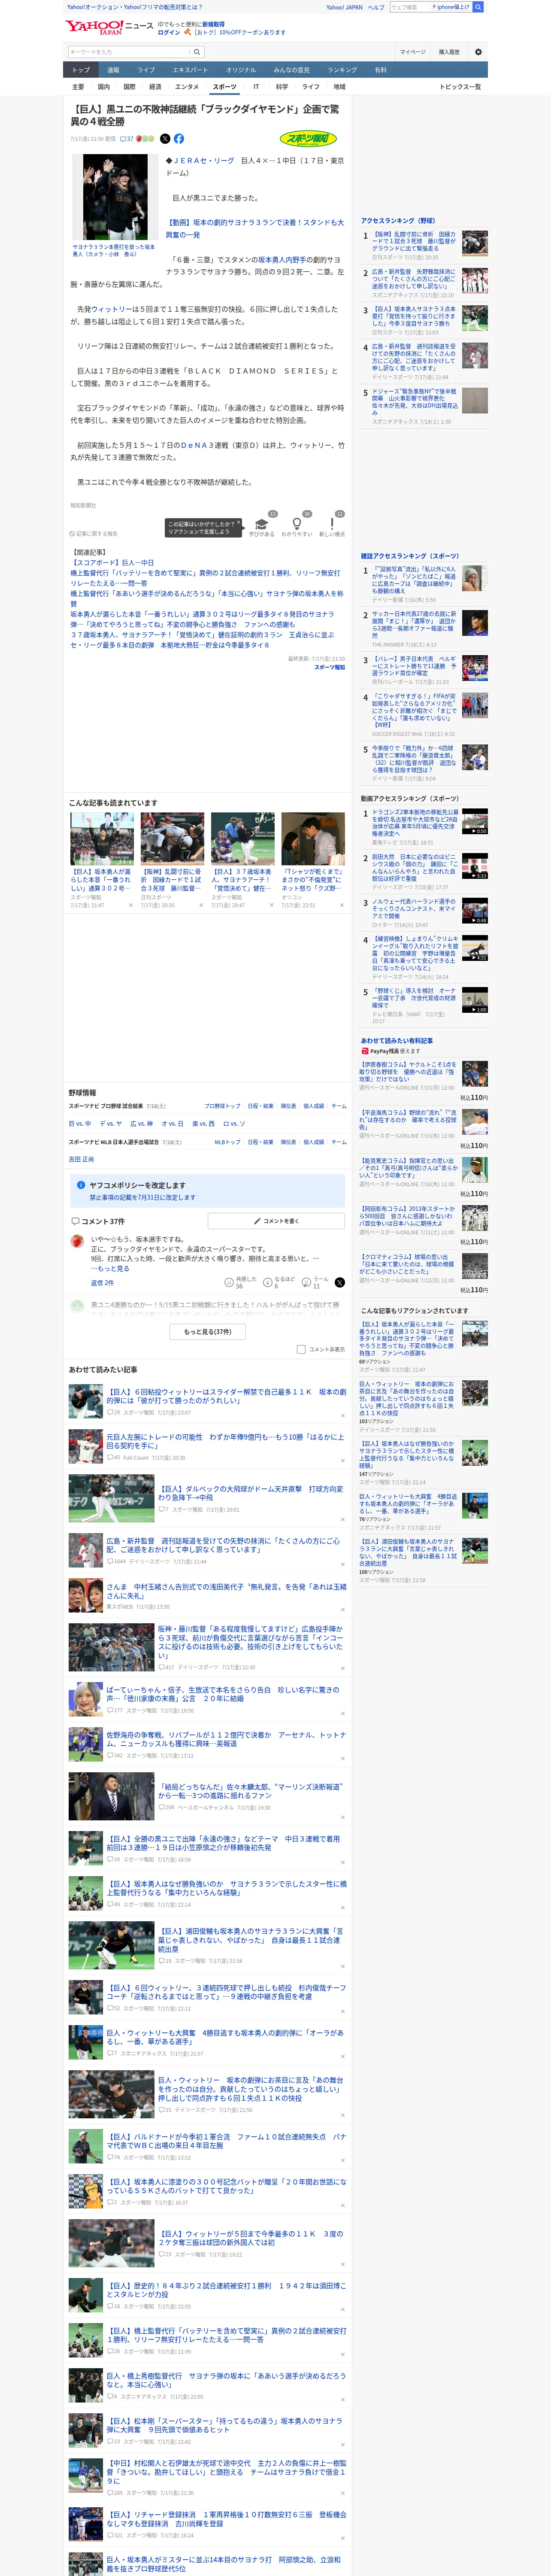Click the strawberry avatar of first commenter
The height and width of the screenshot is (2576, 551).
pos(77,1241)
